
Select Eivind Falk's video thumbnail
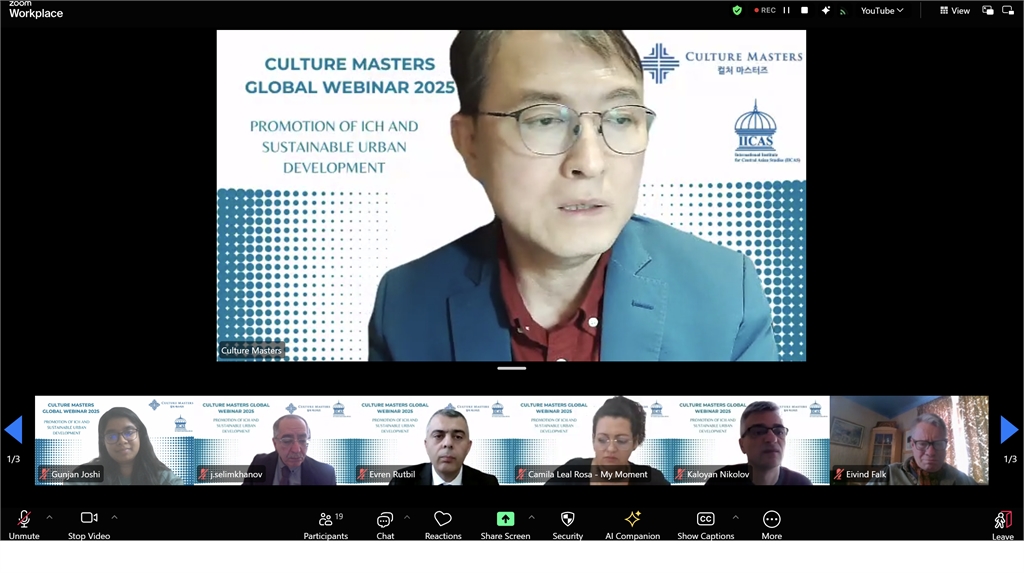pyautogui.click(x=909, y=440)
